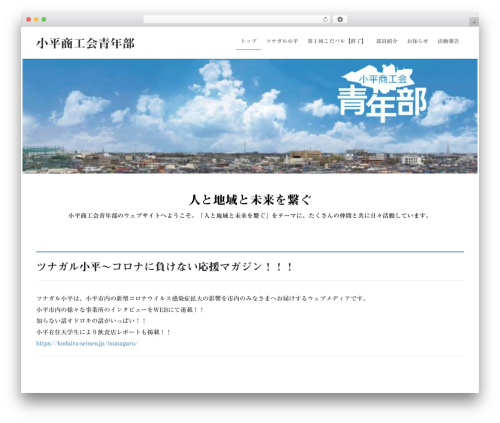Click the yellow minimize window button
Viewport: 500px width, 423px height.
click(x=36, y=19)
